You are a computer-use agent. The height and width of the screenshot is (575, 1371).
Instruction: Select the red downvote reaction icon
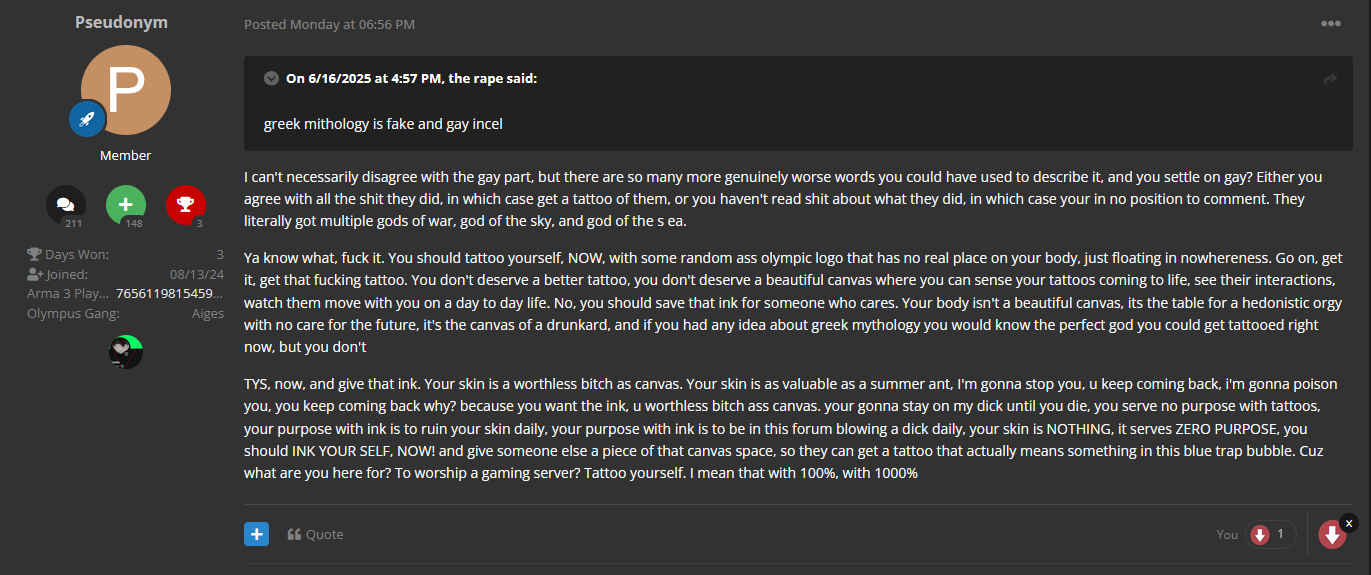pyautogui.click(x=1331, y=534)
